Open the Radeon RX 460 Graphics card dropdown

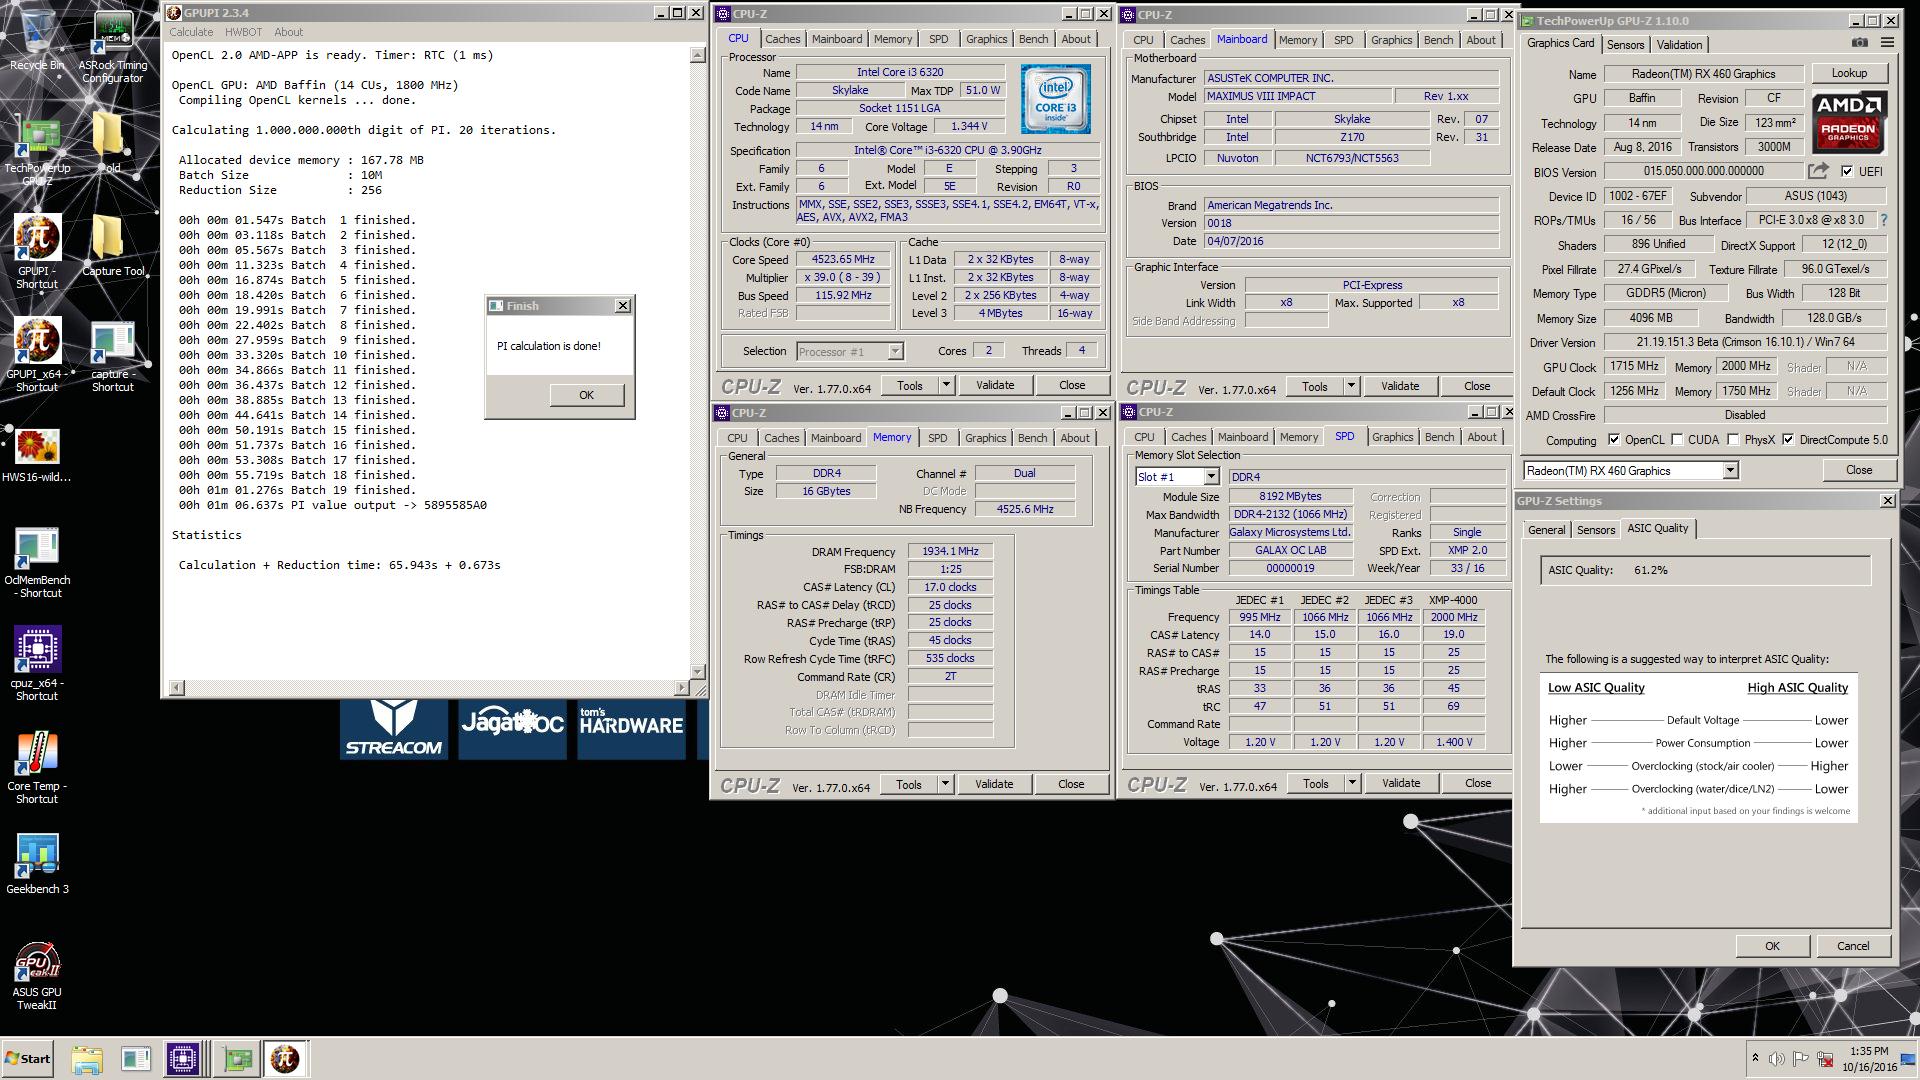(1730, 471)
